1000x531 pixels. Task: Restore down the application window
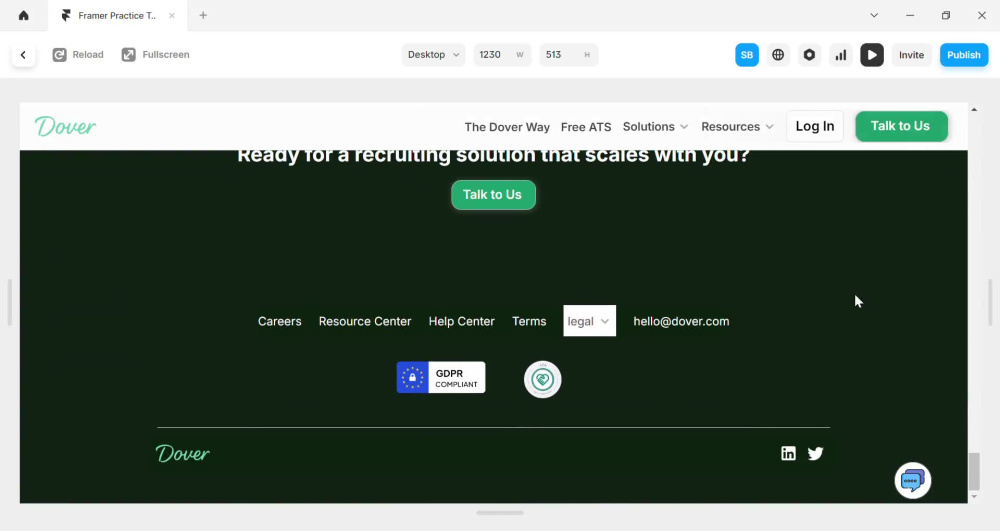[946, 15]
